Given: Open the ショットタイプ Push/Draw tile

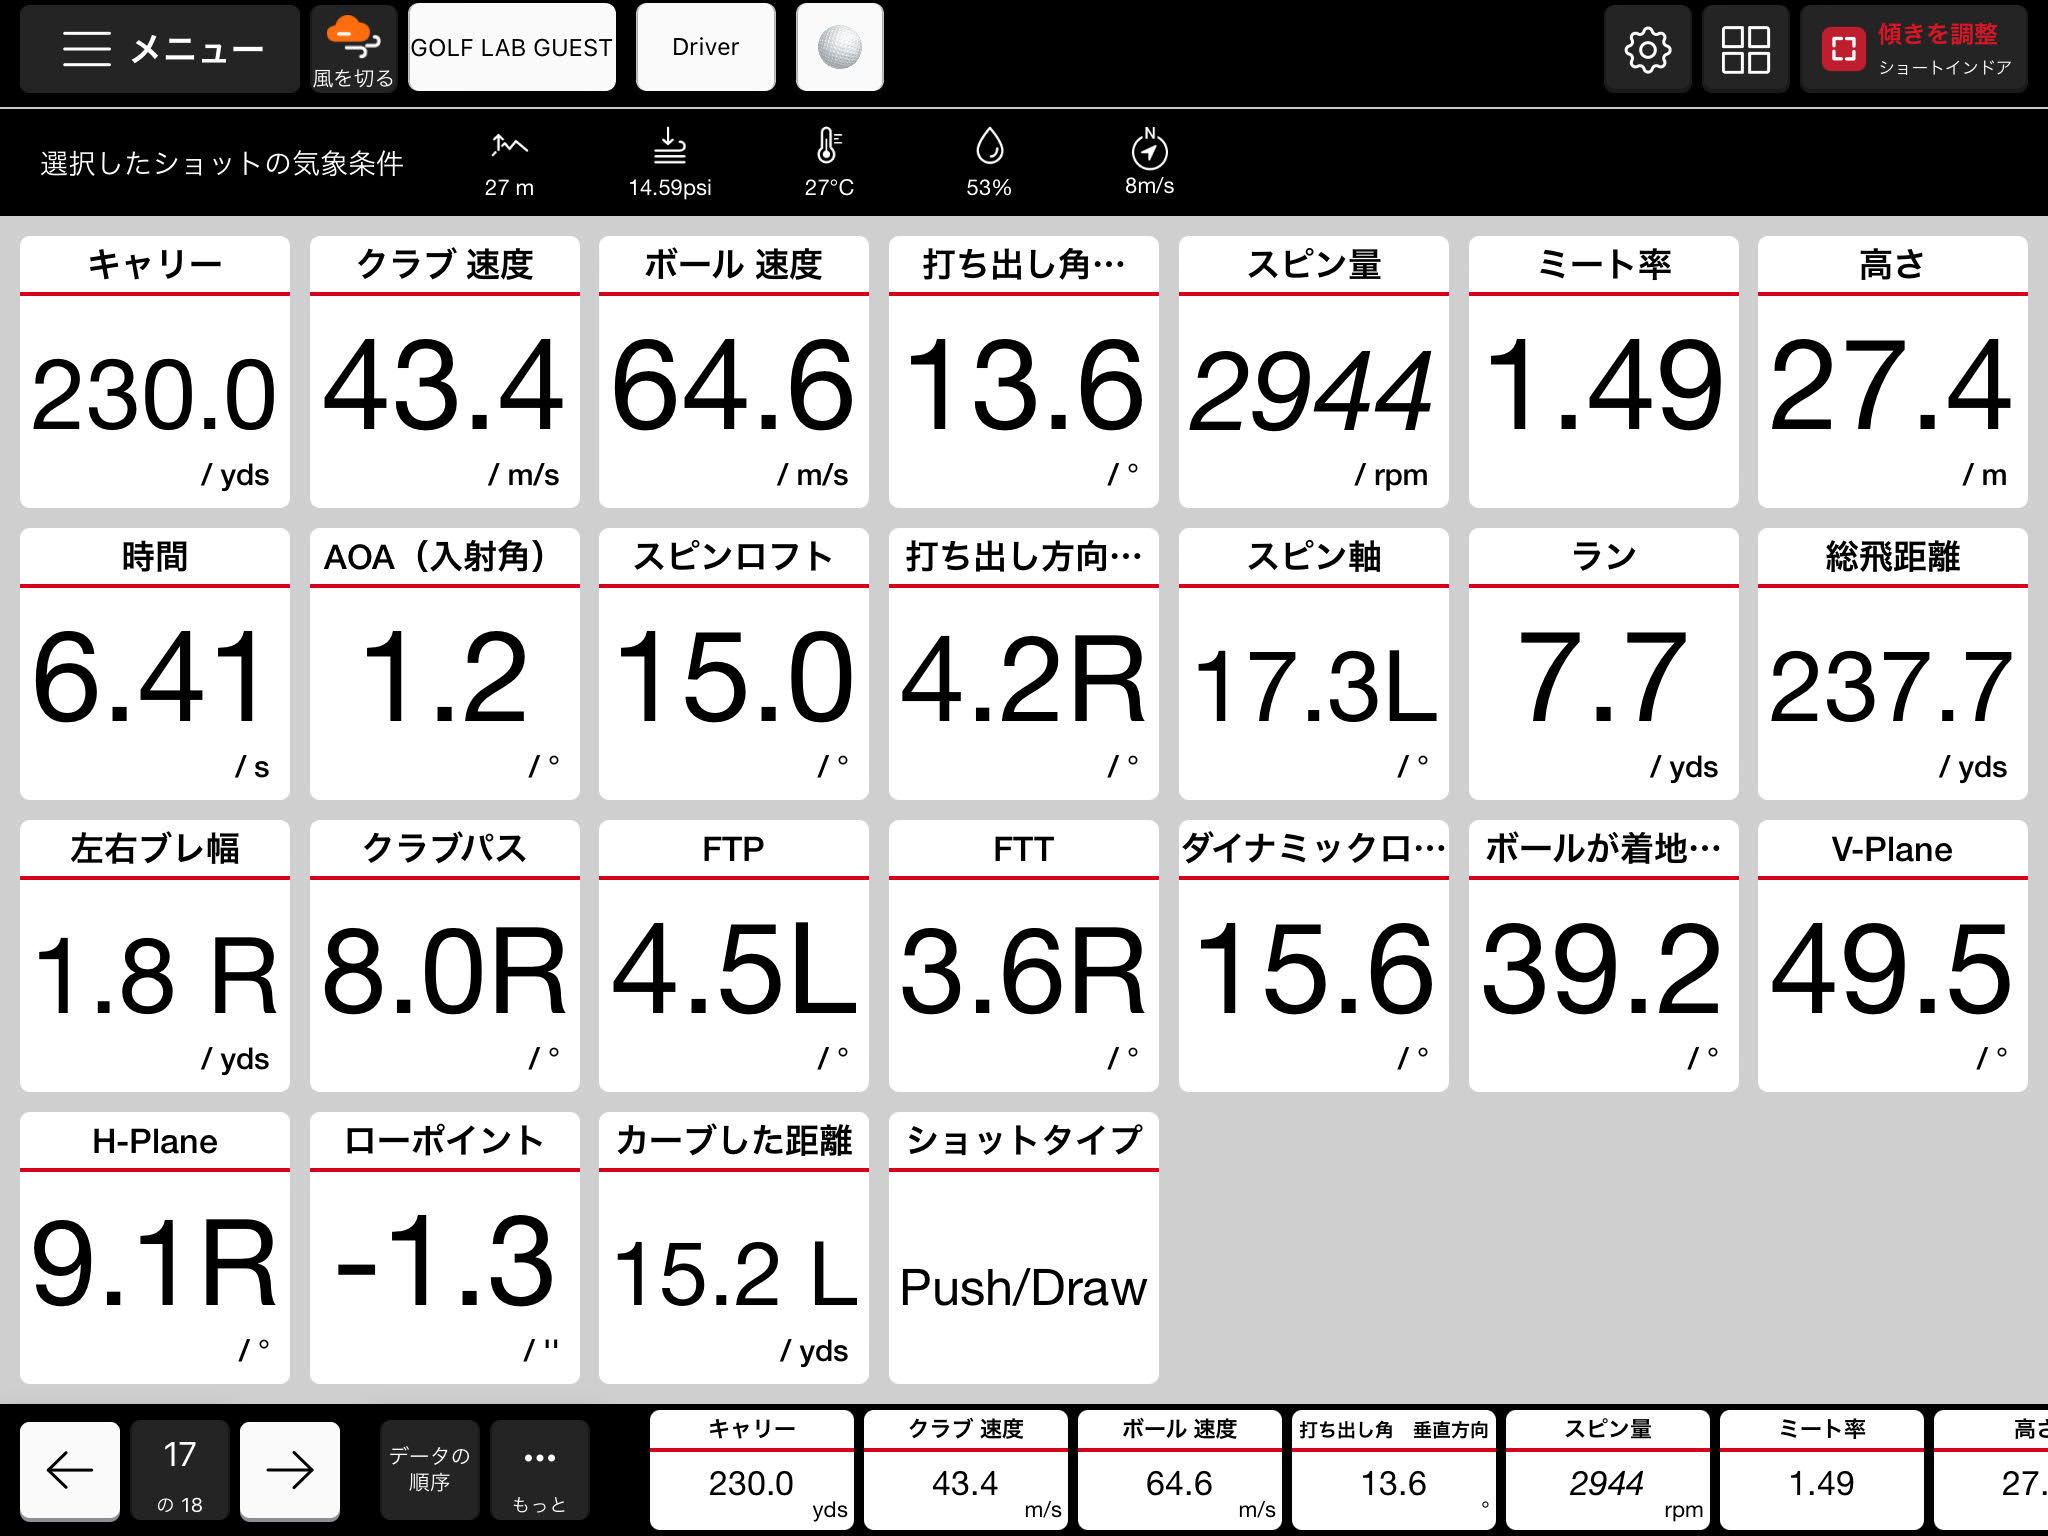Looking at the screenshot, I should click(1023, 1248).
